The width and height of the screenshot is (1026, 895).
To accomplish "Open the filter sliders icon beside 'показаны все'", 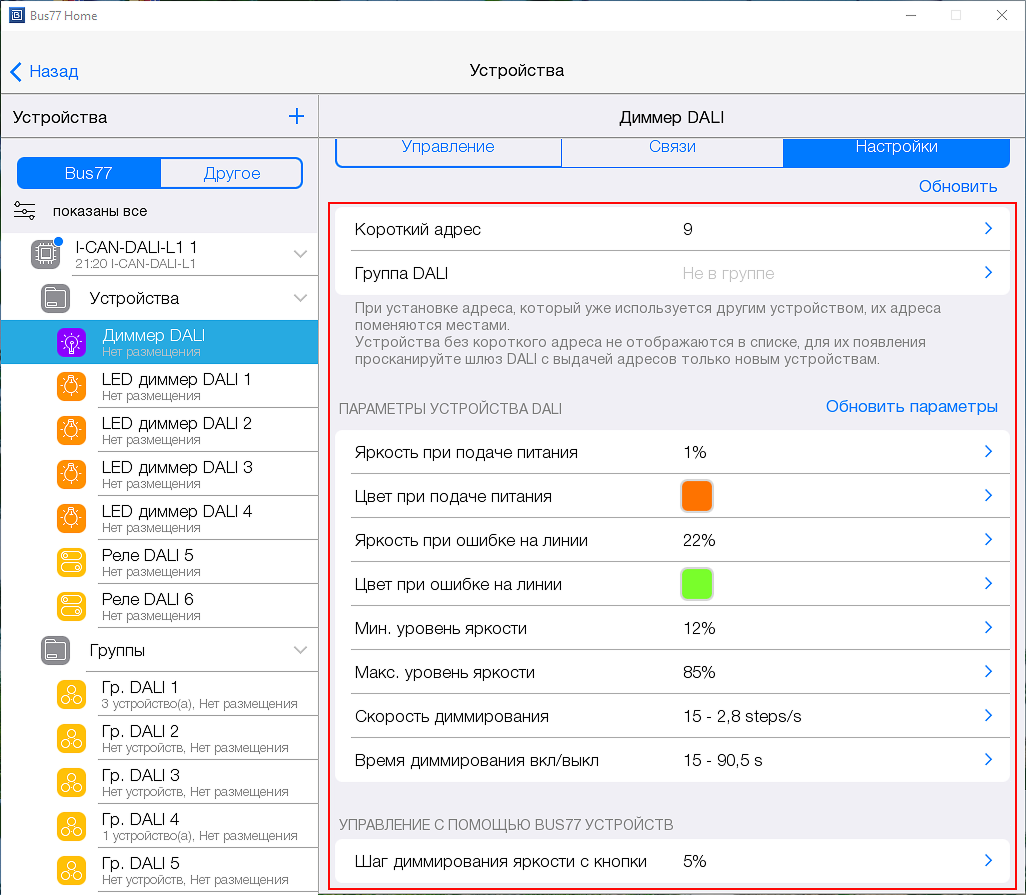I will (x=25, y=211).
